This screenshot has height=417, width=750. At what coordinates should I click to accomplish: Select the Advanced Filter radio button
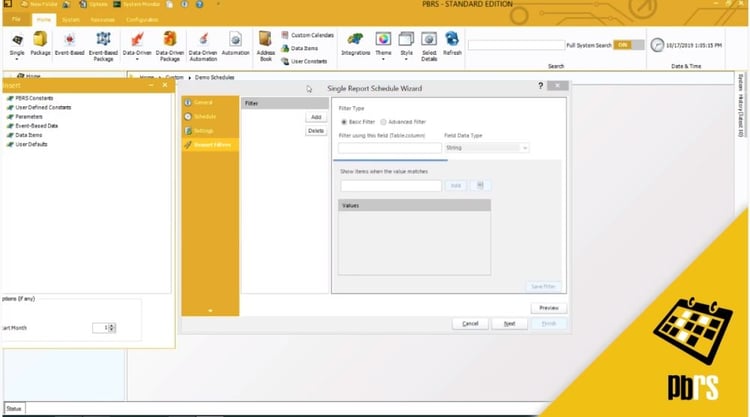[383, 122]
